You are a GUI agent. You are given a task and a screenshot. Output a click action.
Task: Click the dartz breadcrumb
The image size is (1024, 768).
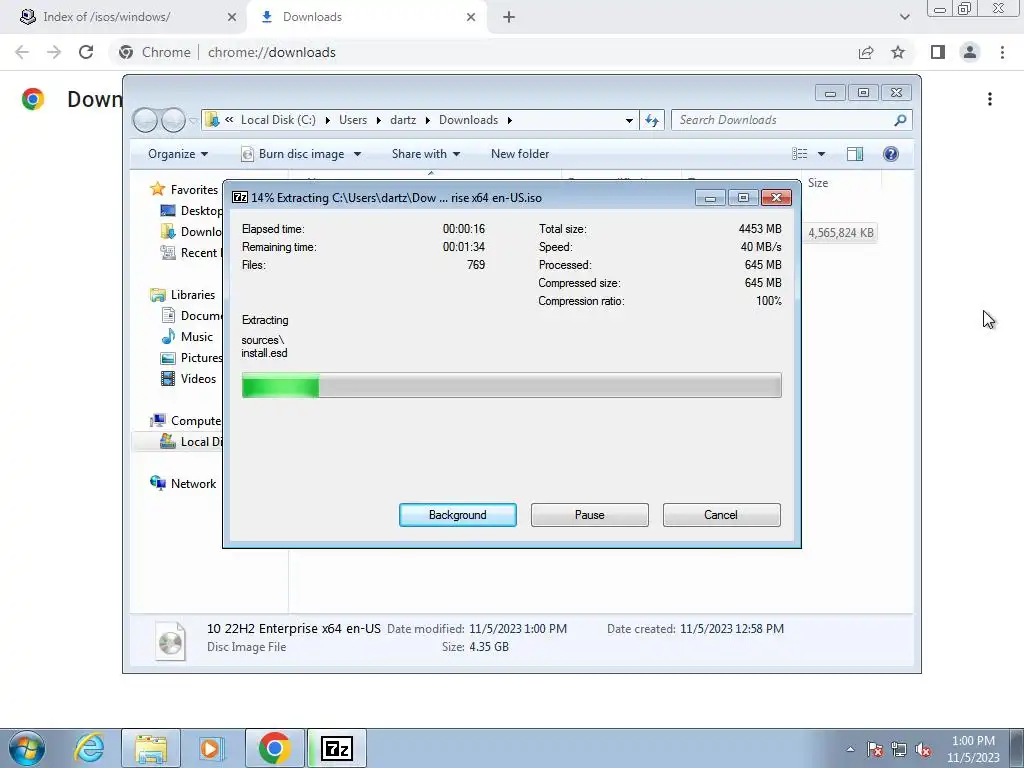tap(403, 120)
